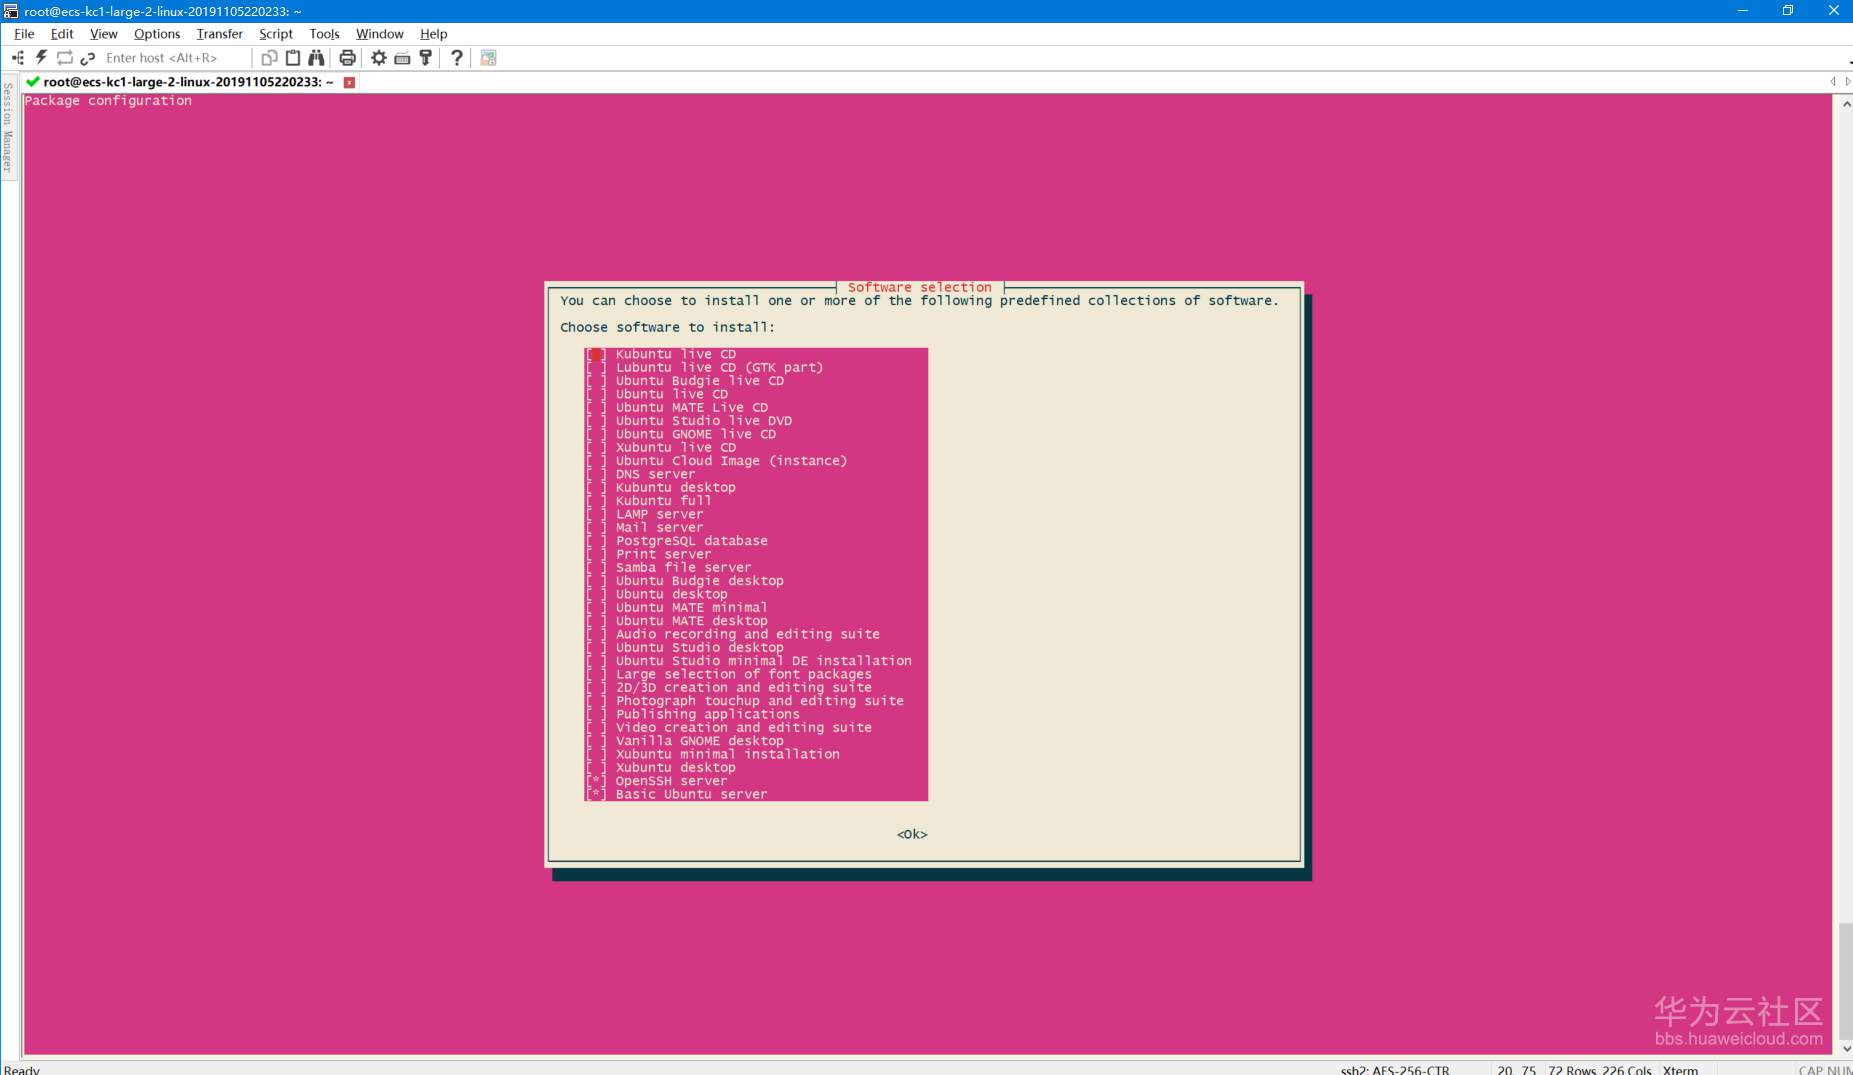Open the View menu

pyautogui.click(x=104, y=34)
